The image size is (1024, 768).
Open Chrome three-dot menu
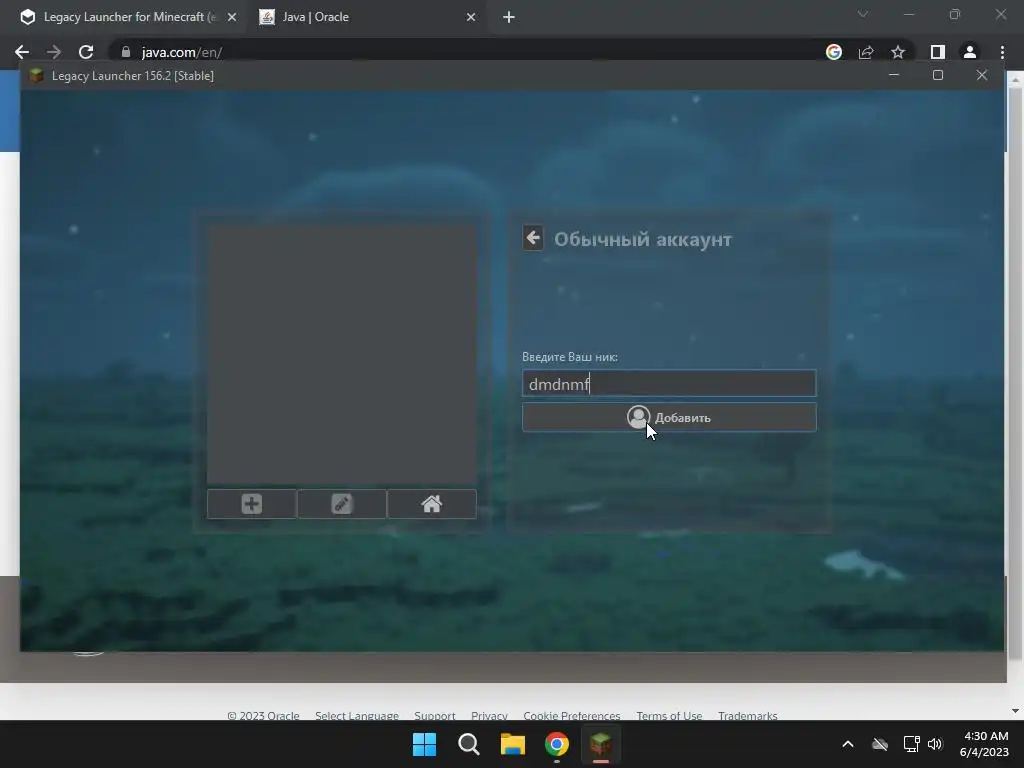pos(1002,52)
